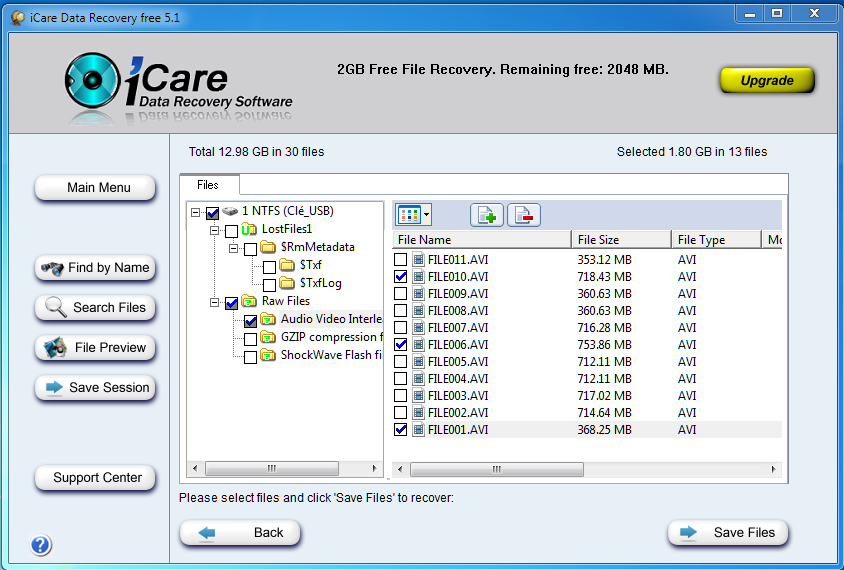Click the FILE009.AVI video file icon
844x570 pixels.
click(418, 293)
